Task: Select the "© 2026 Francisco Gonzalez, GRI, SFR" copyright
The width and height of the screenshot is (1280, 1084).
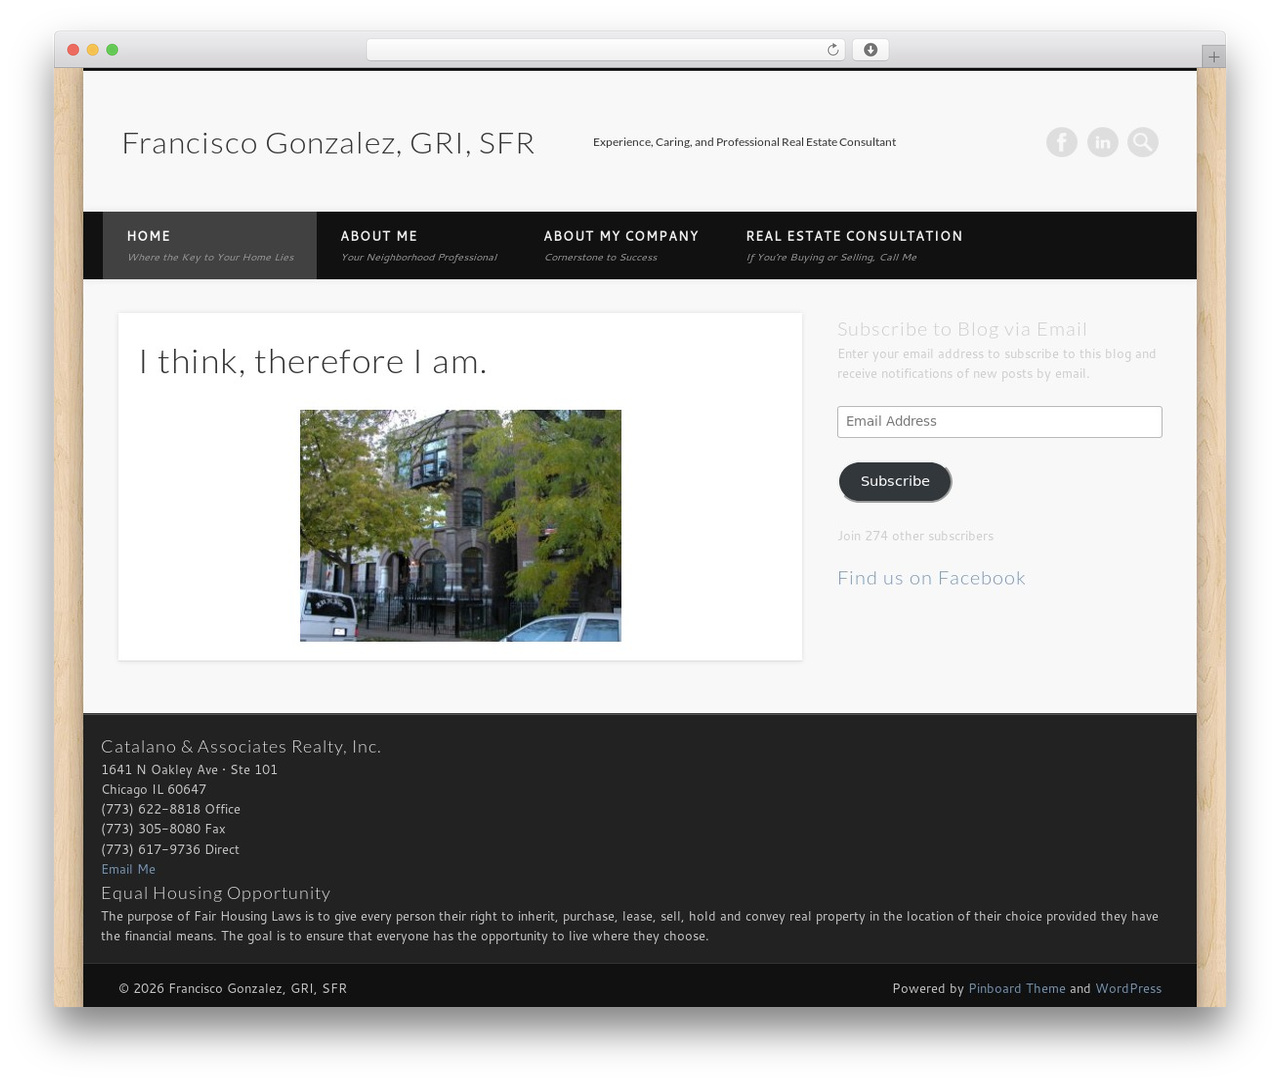Action: (233, 988)
